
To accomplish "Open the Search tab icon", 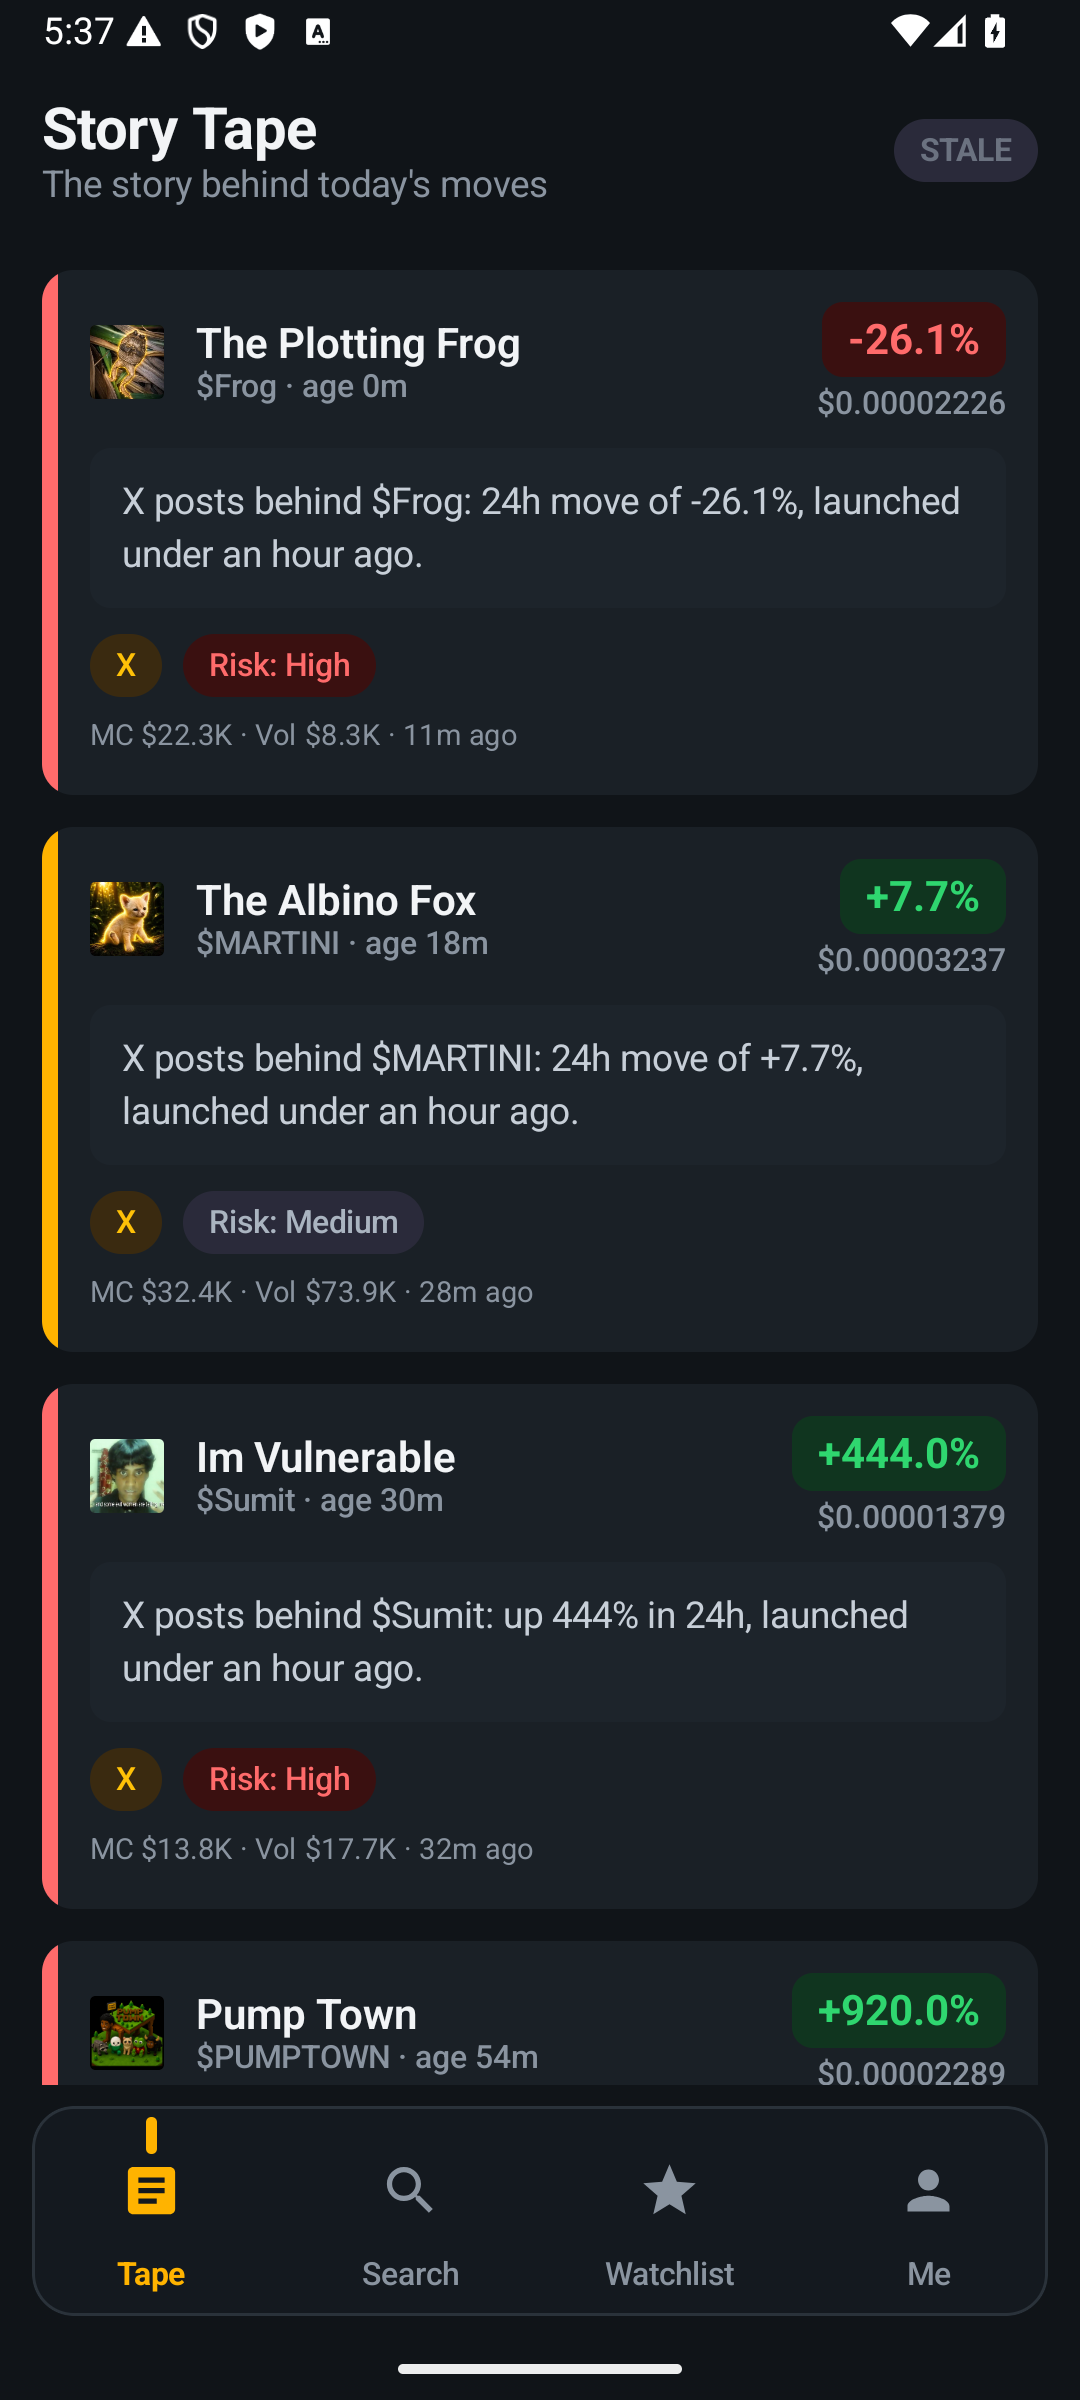I will (x=410, y=2190).
